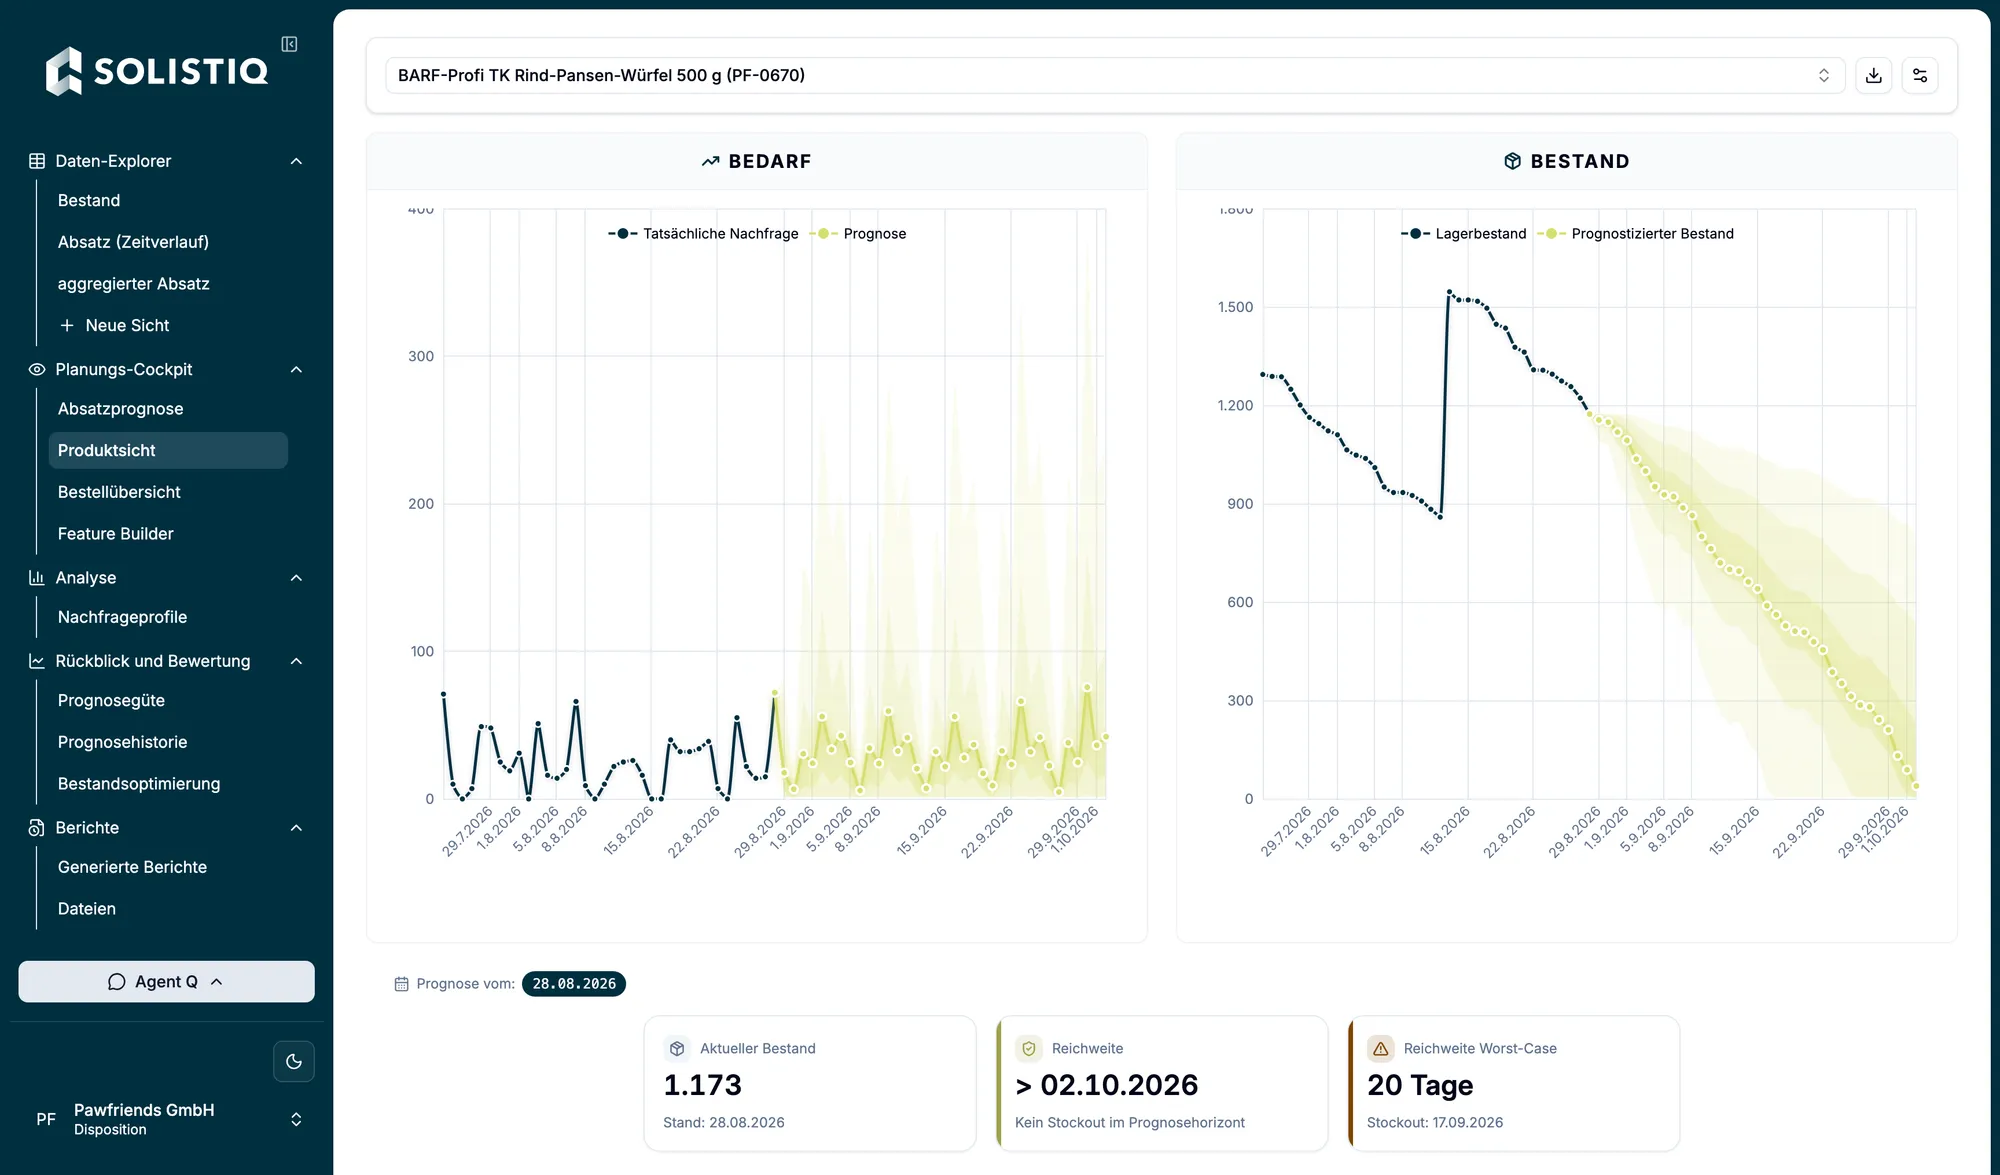2000x1175 pixels.
Task: Click the Bedarf trend arrow icon
Action: (711, 161)
